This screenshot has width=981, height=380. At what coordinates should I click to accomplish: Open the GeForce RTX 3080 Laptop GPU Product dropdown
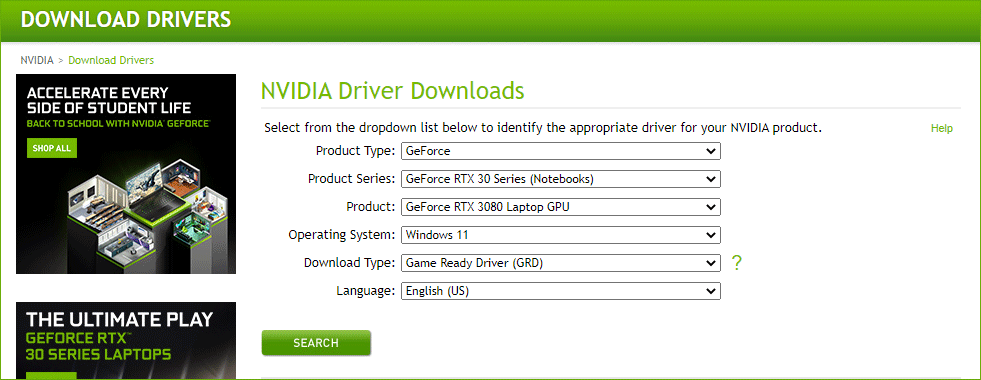point(561,207)
